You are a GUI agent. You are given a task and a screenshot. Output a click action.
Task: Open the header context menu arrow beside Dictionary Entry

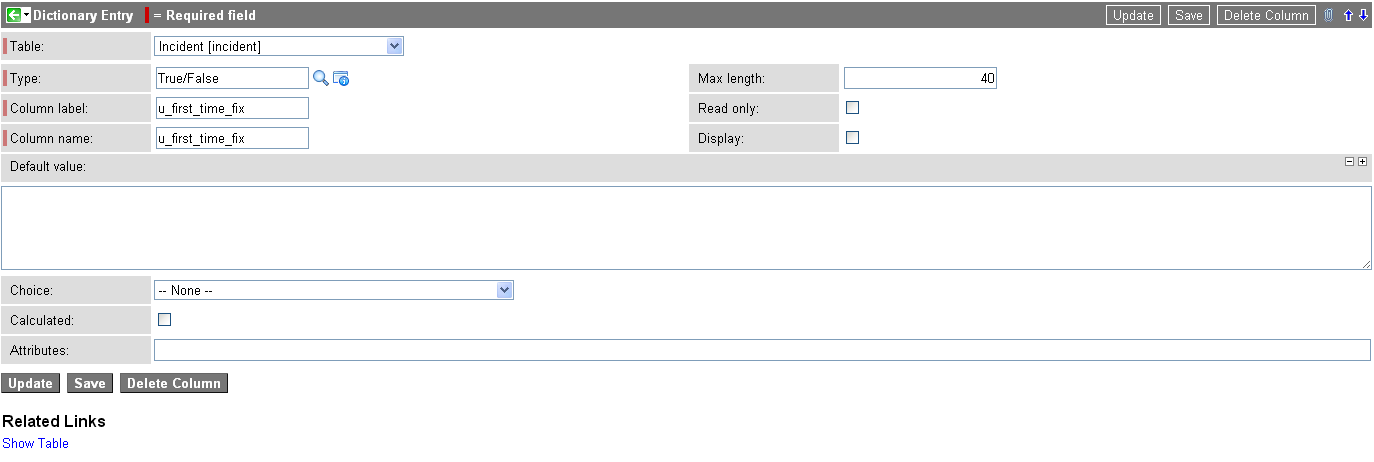click(x=27, y=15)
